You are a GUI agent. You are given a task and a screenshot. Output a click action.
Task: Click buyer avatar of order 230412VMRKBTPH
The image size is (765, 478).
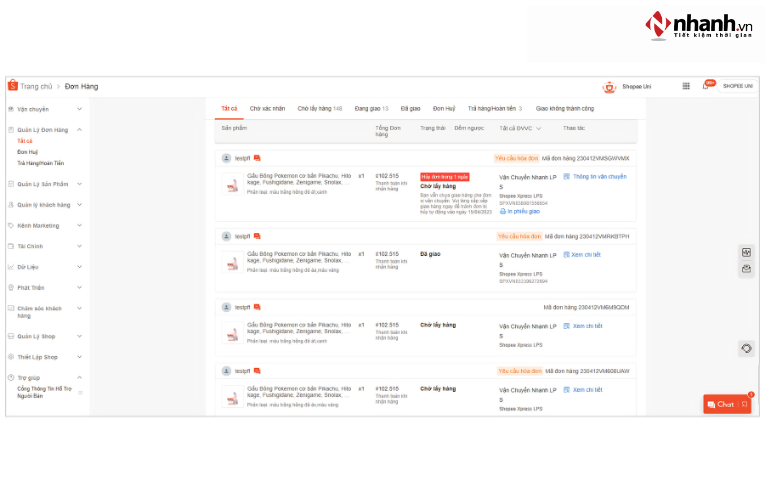pos(226,236)
